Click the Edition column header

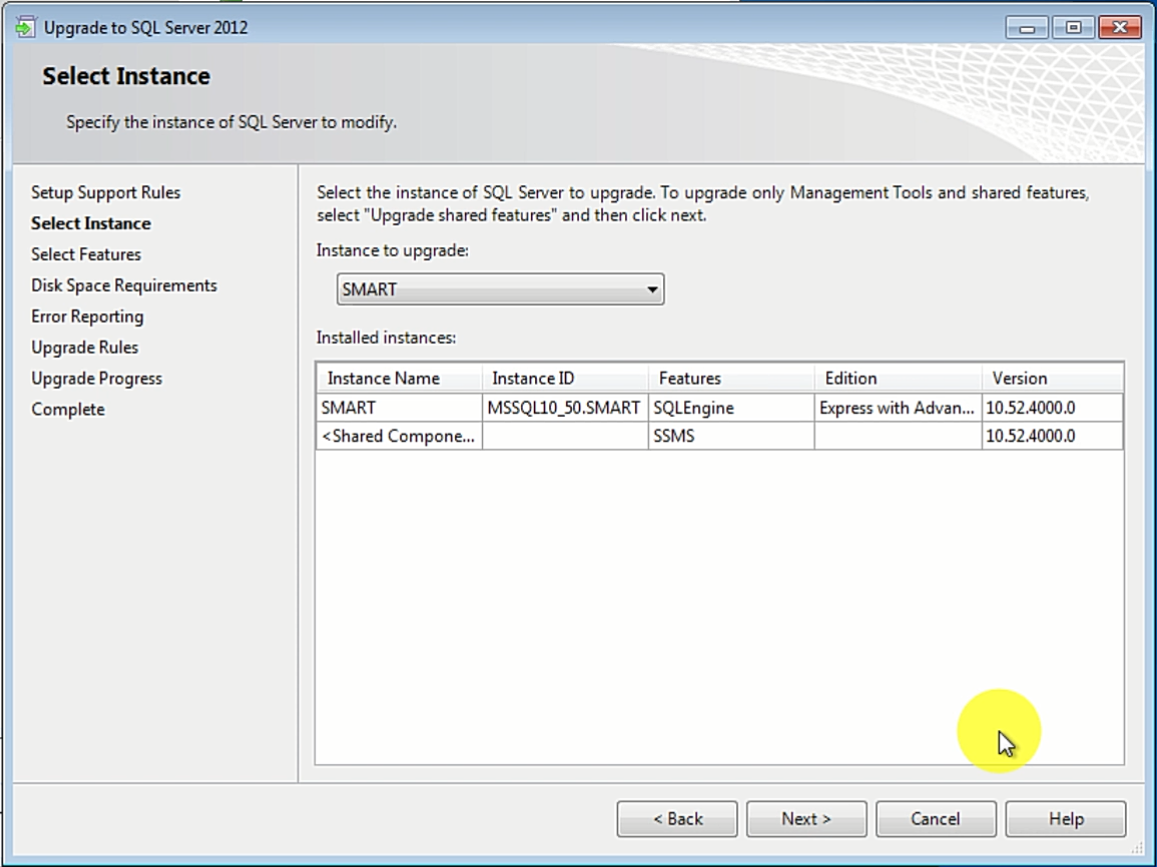pyautogui.click(x=898, y=379)
